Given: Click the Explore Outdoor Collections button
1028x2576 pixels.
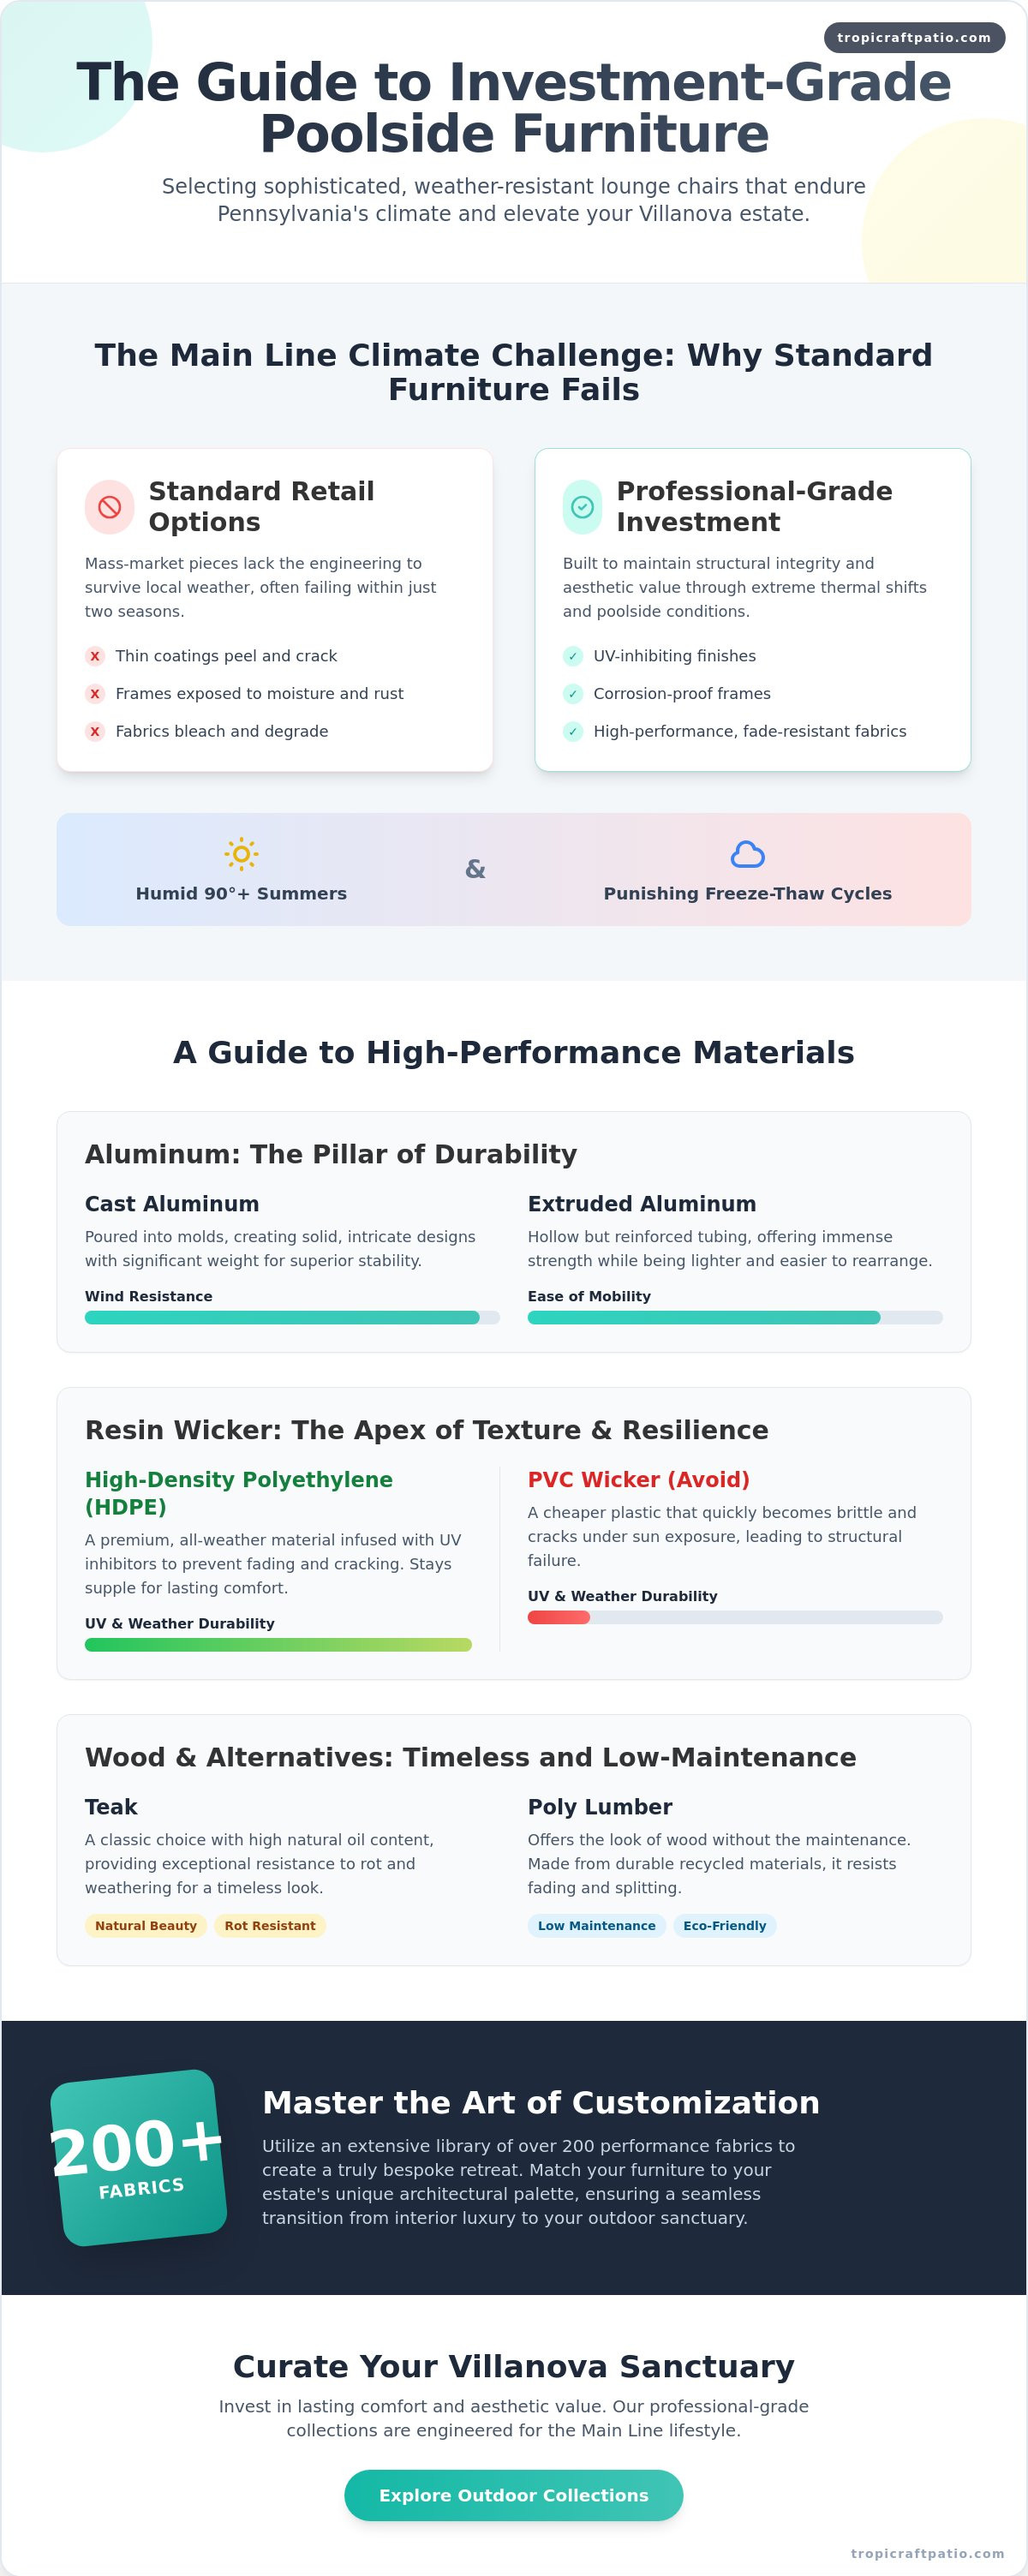Looking at the screenshot, I should pyautogui.click(x=513, y=2495).
